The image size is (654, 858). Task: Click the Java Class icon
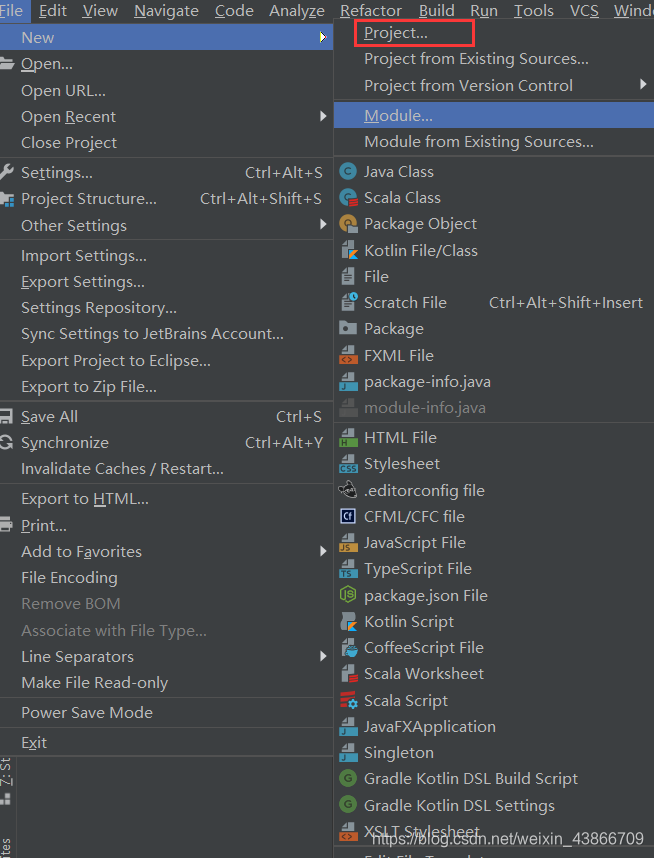pyautogui.click(x=348, y=171)
